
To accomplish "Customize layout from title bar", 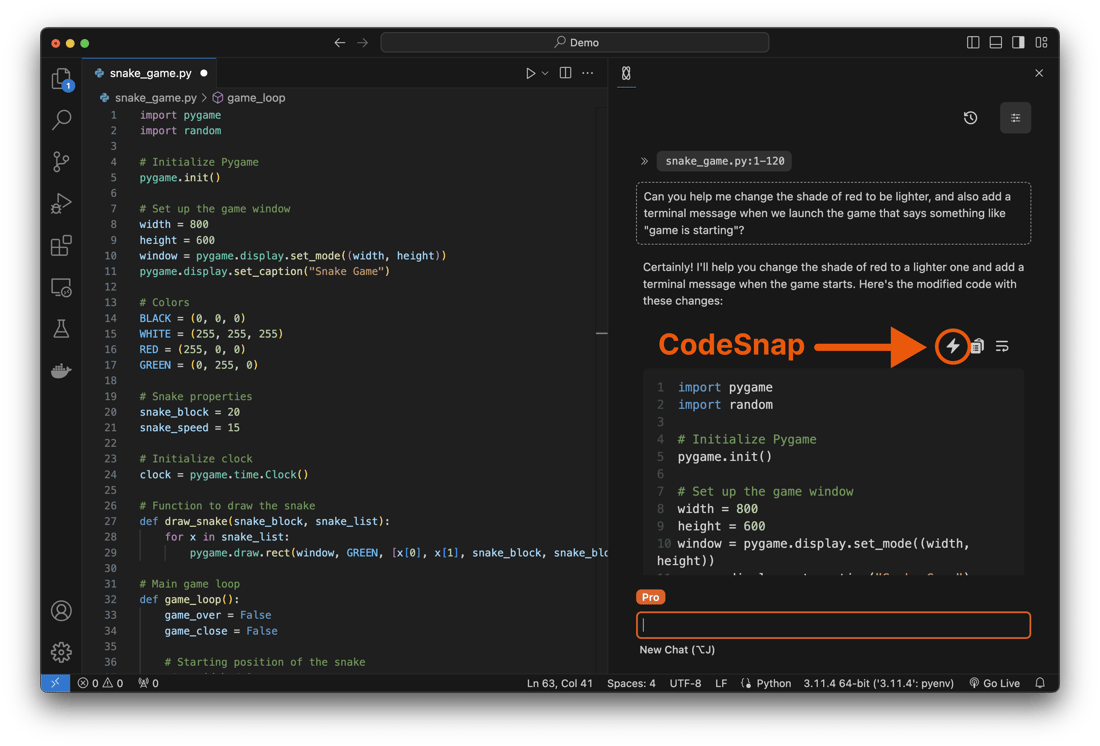I will (1041, 43).
